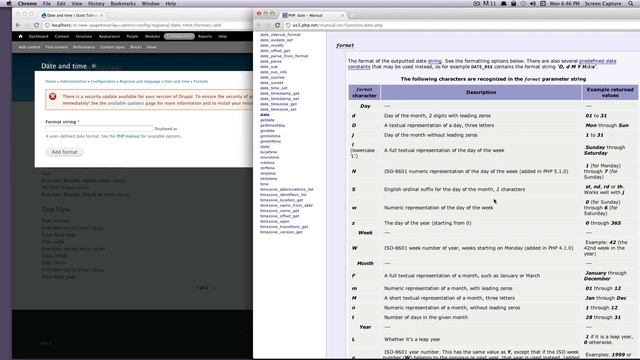This screenshot has width=640, height=360.
Task: Open the PHP manual link
Action: [x=128, y=136]
